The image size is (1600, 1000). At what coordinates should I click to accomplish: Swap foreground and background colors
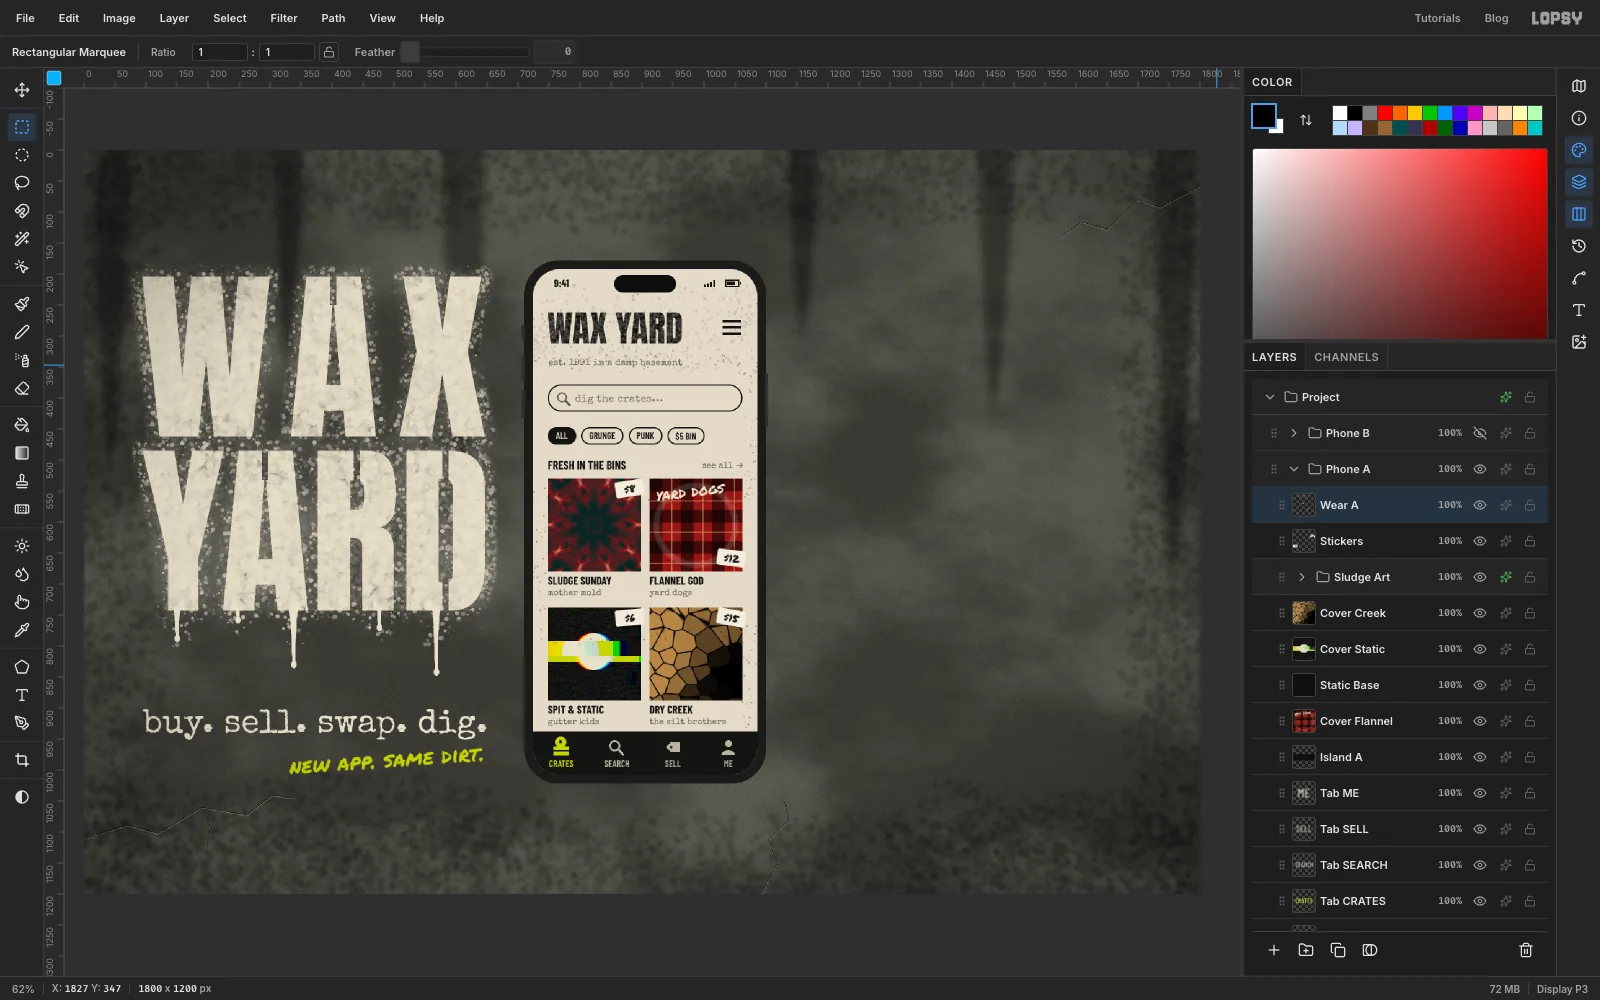(x=1306, y=120)
